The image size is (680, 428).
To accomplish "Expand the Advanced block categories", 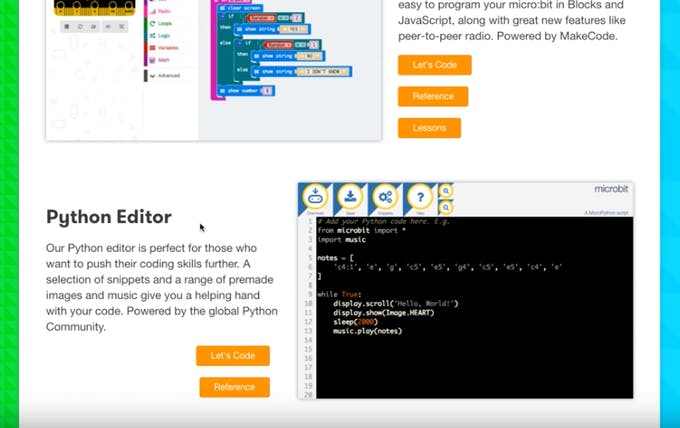I will pos(171,75).
